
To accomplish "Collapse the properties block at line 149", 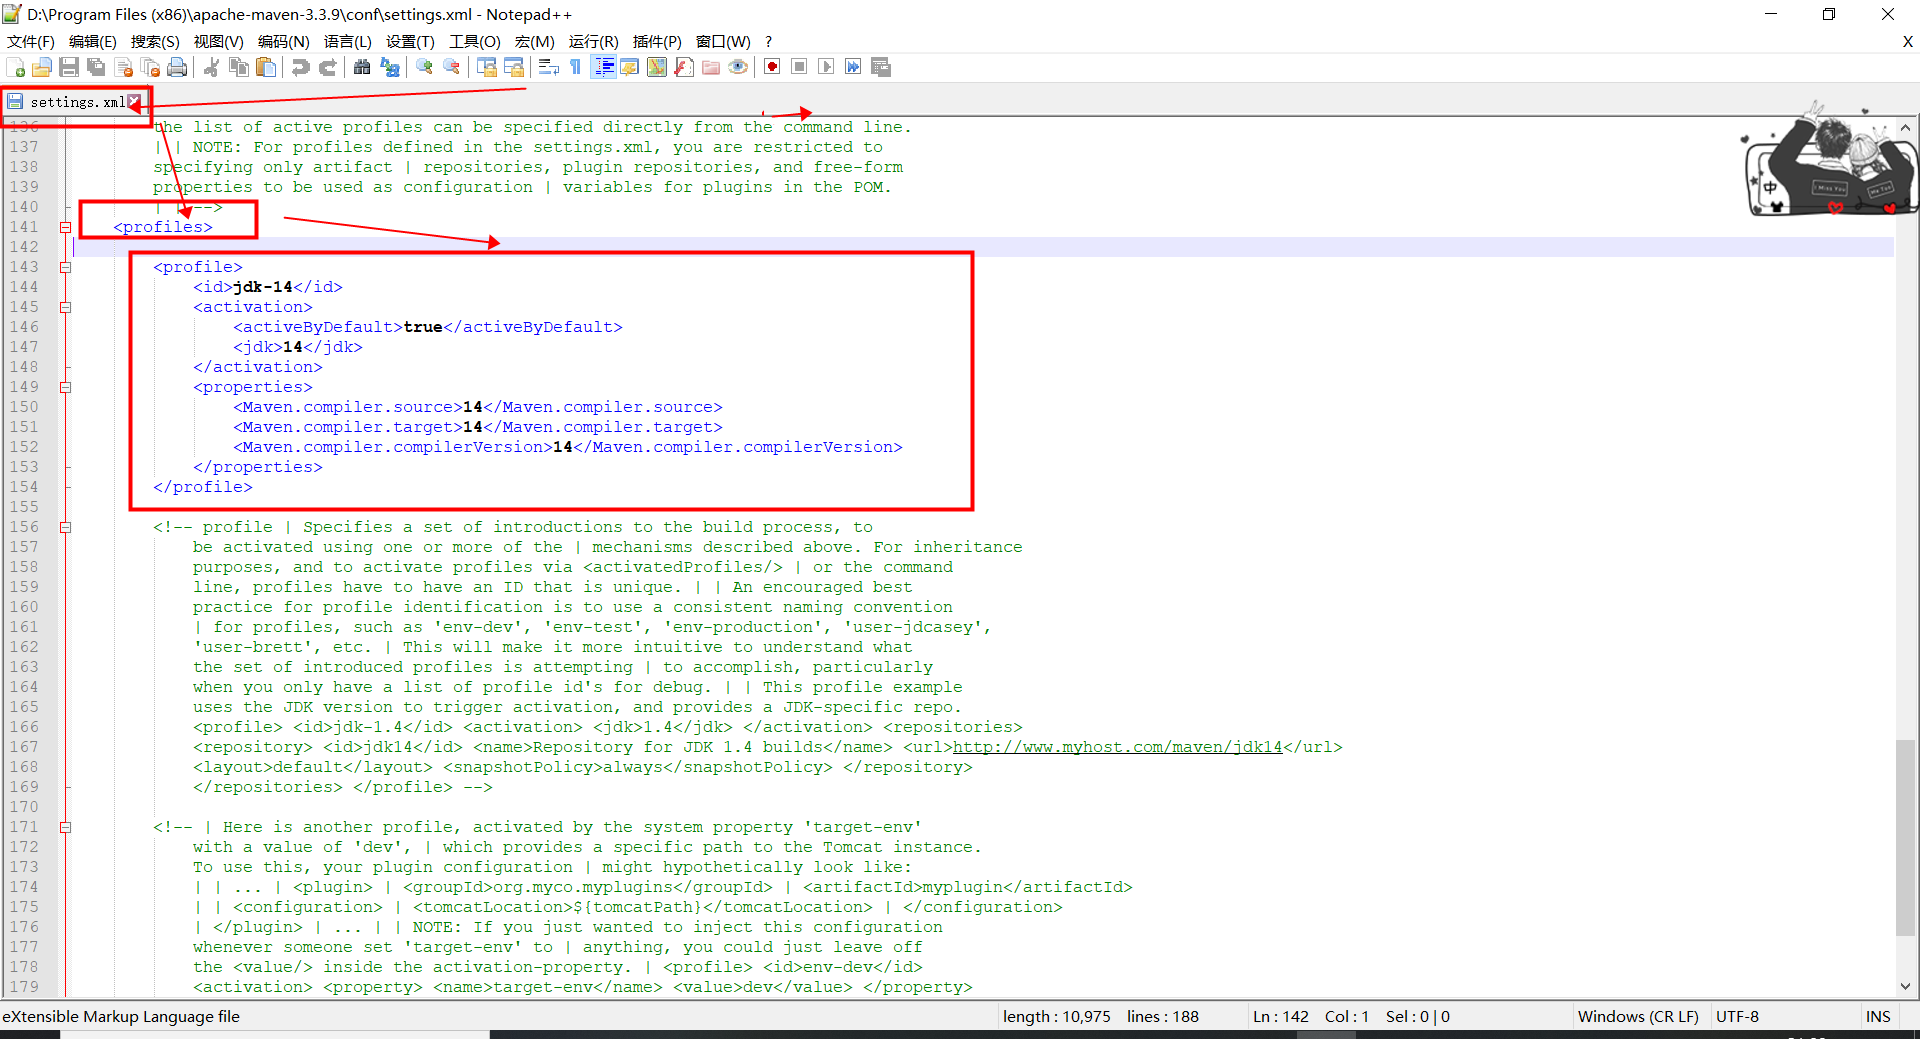I will (x=65, y=387).
